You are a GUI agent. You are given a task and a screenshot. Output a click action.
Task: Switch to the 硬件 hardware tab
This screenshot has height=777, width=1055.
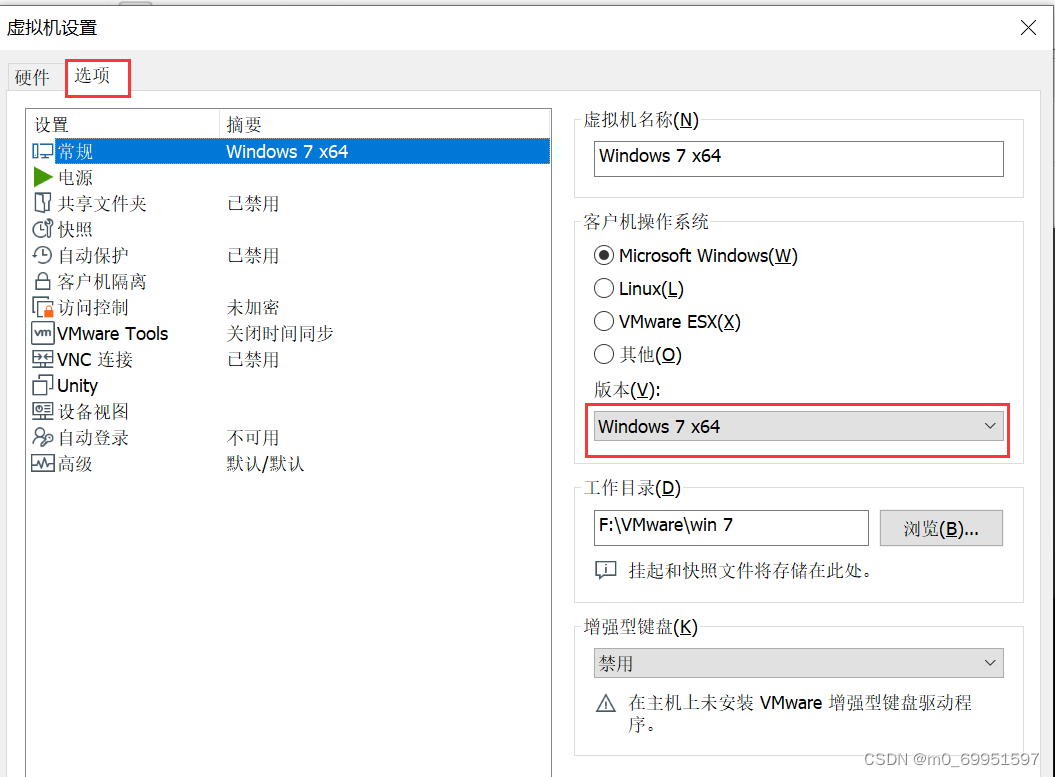(x=32, y=77)
